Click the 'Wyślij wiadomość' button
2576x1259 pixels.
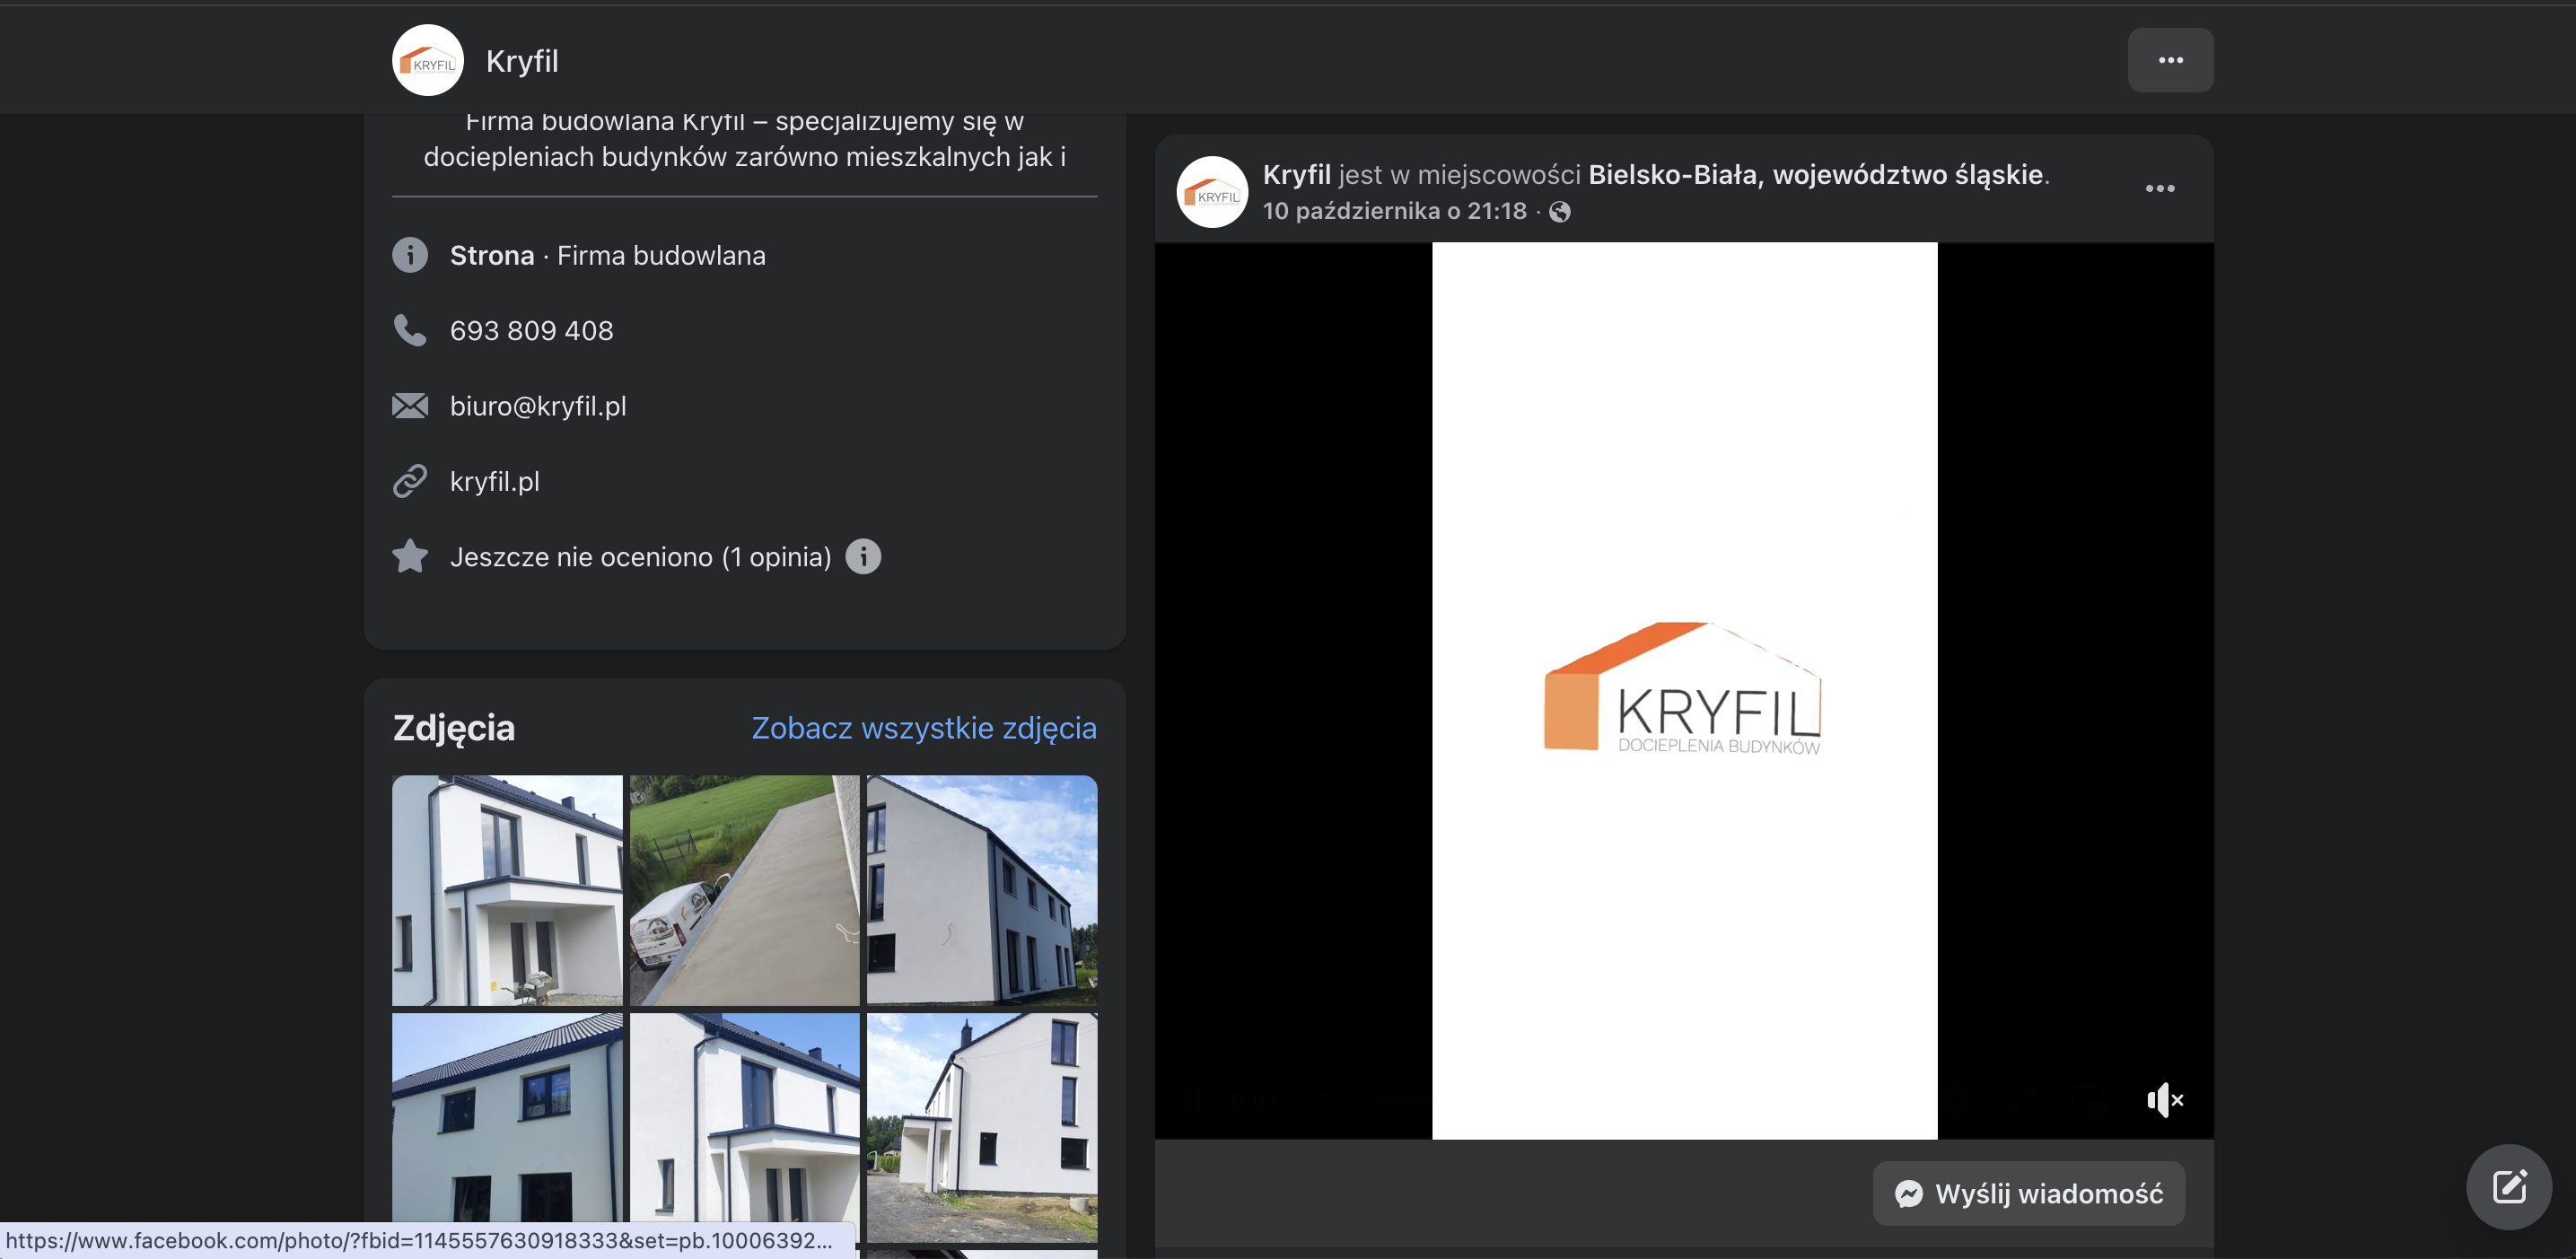pyautogui.click(x=2028, y=1194)
